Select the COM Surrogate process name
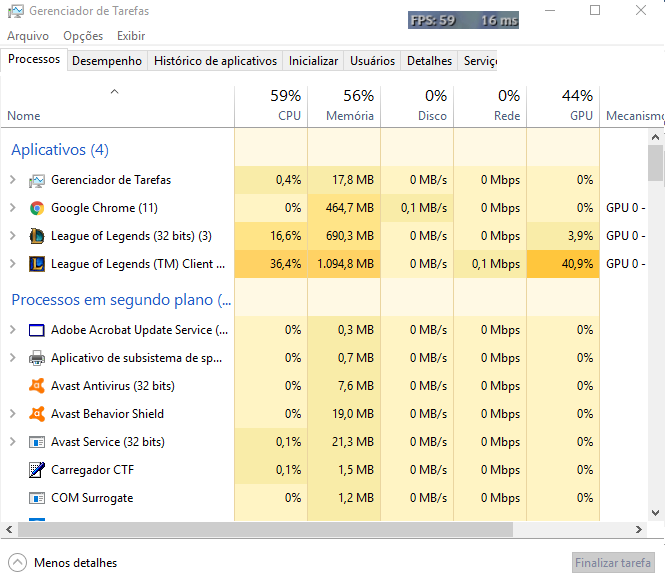 pyautogui.click(x=92, y=498)
